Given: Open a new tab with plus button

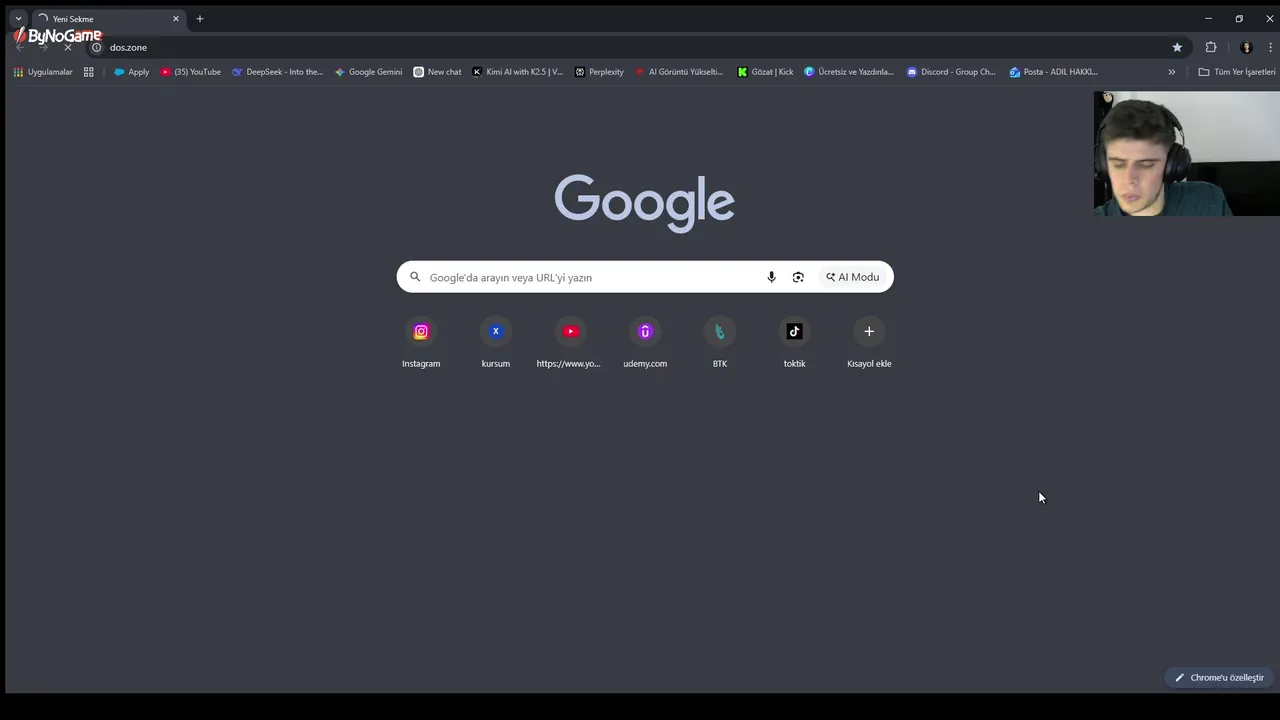Looking at the screenshot, I should (x=200, y=18).
